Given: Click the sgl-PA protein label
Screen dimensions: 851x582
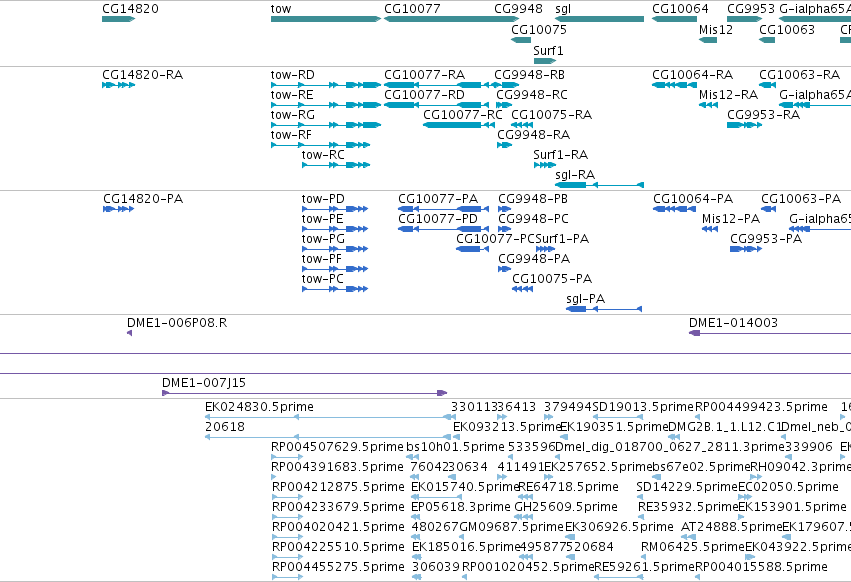Looking at the screenshot, I should [586, 299].
